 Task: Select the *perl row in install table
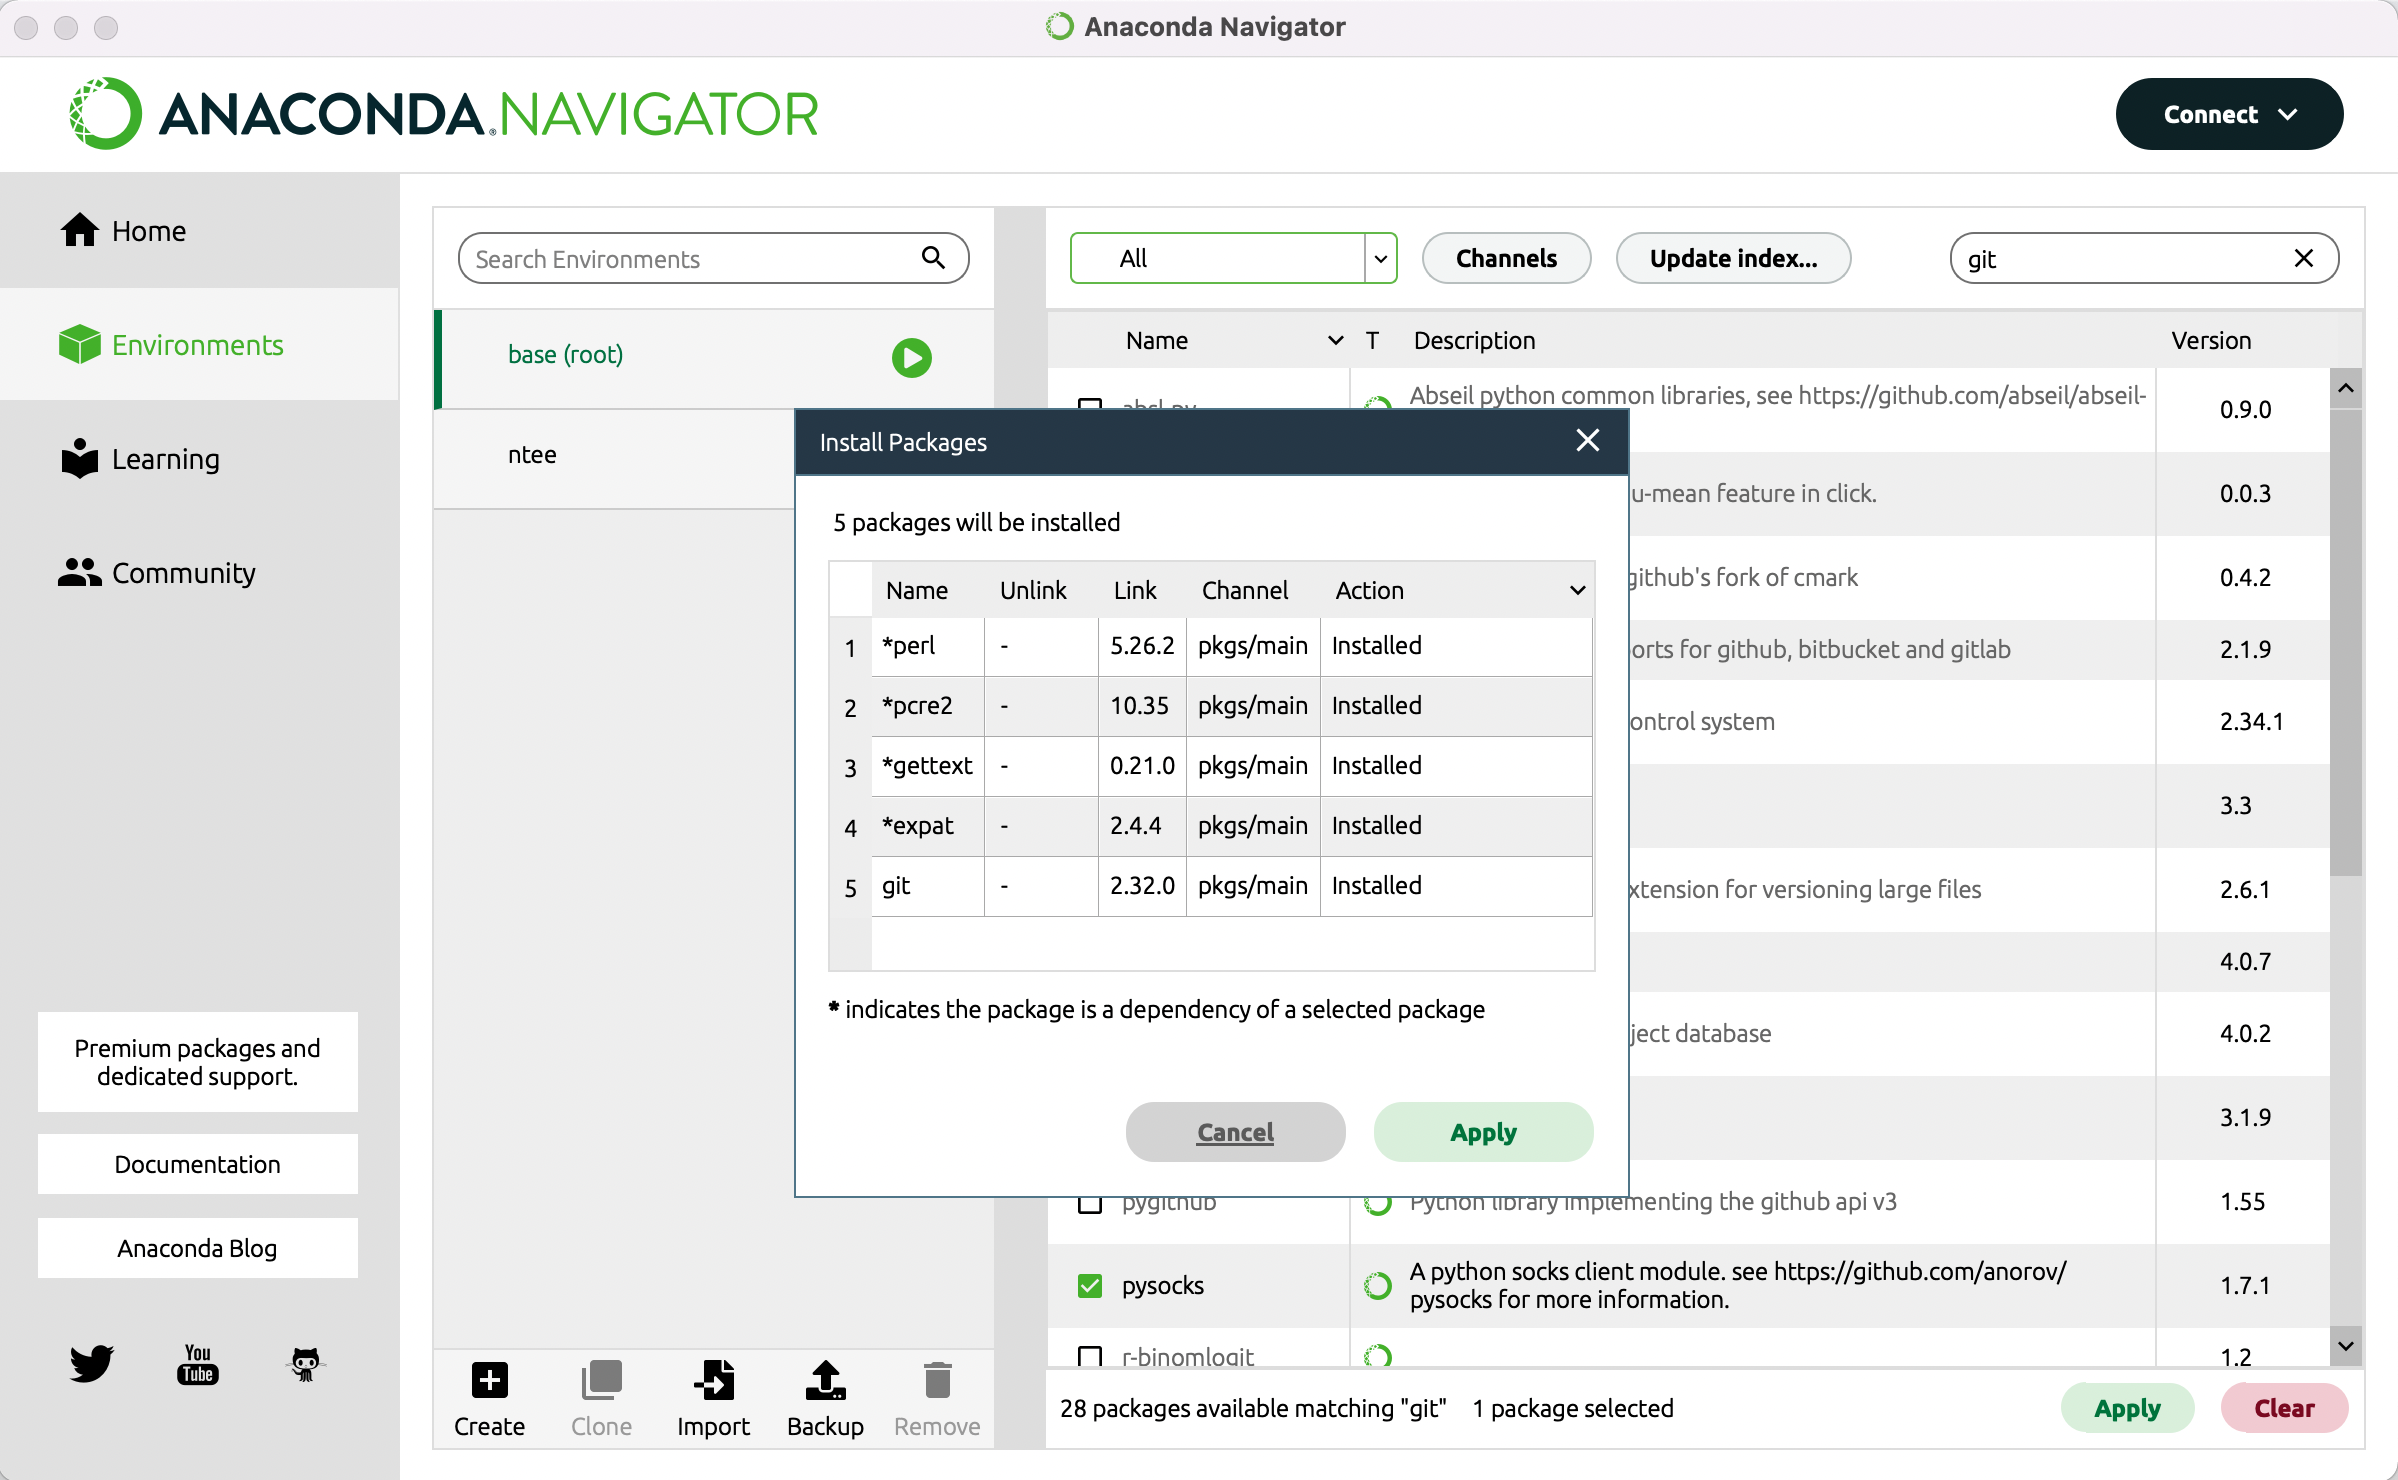click(1210, 647)
